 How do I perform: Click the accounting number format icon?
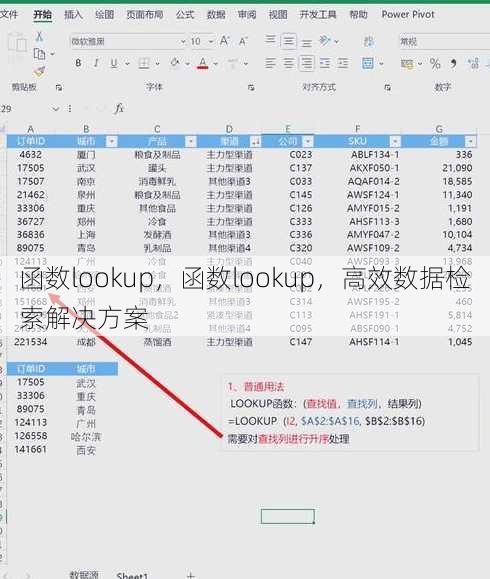point(407,64)
